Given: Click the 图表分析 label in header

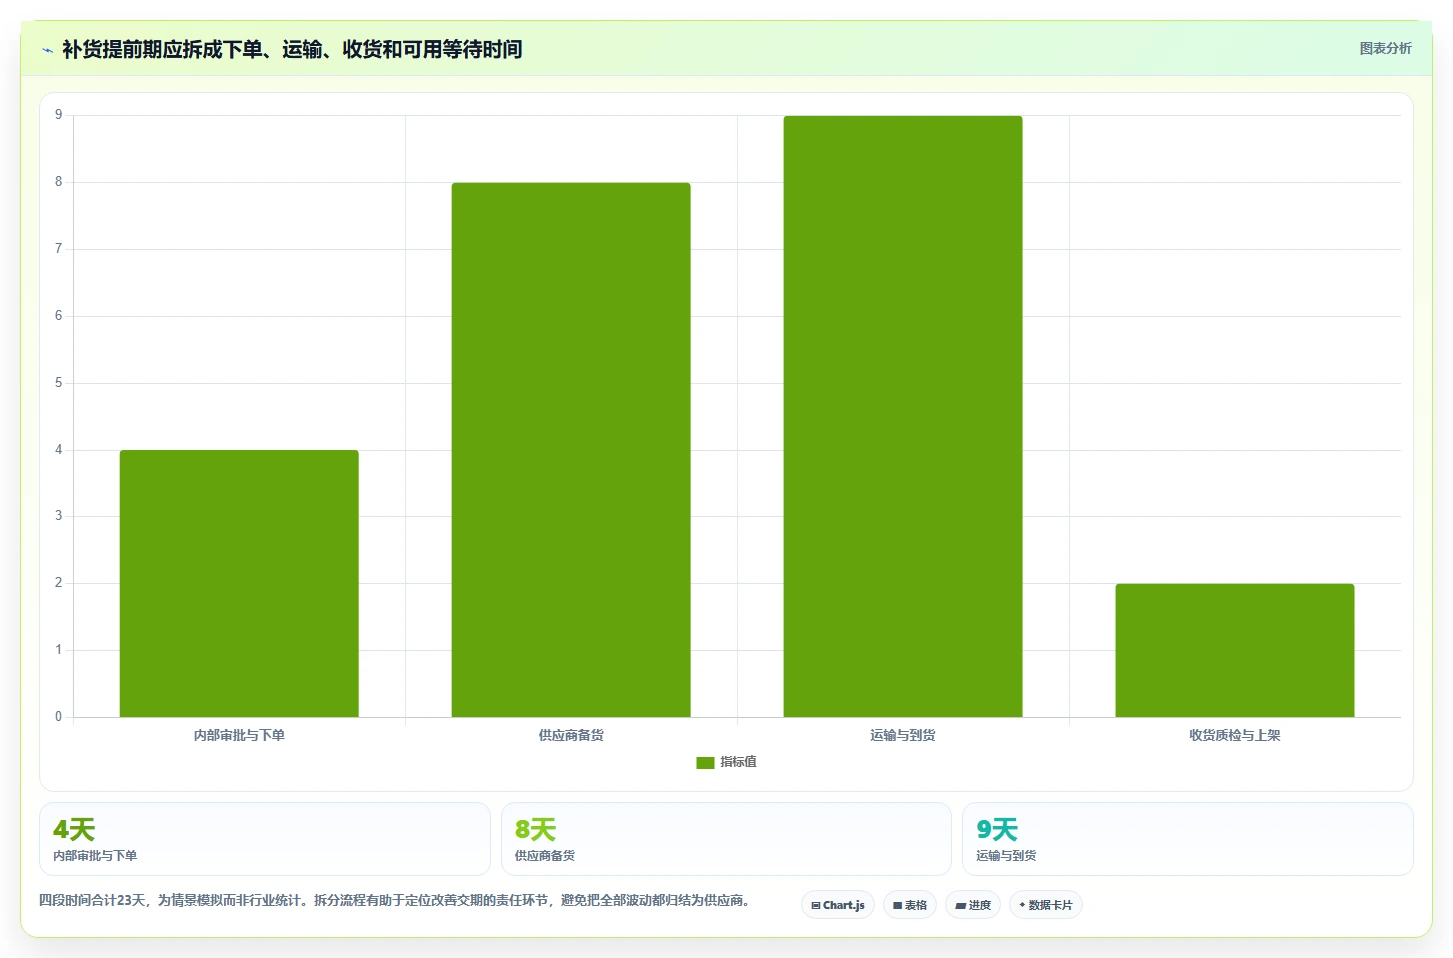Looking at the screenshot, I should 1385,48.
